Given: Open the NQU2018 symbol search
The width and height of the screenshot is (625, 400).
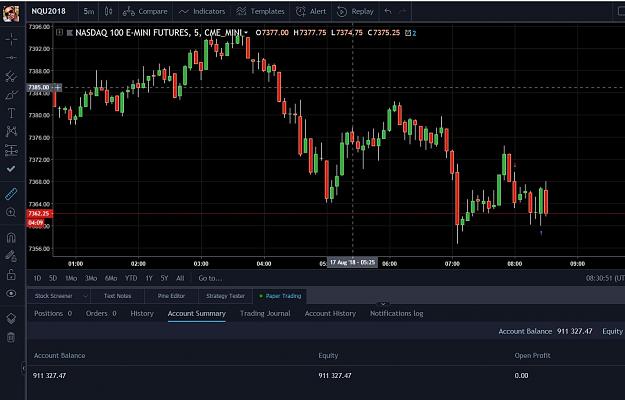Looking at the screenshot, I should 49,11.
